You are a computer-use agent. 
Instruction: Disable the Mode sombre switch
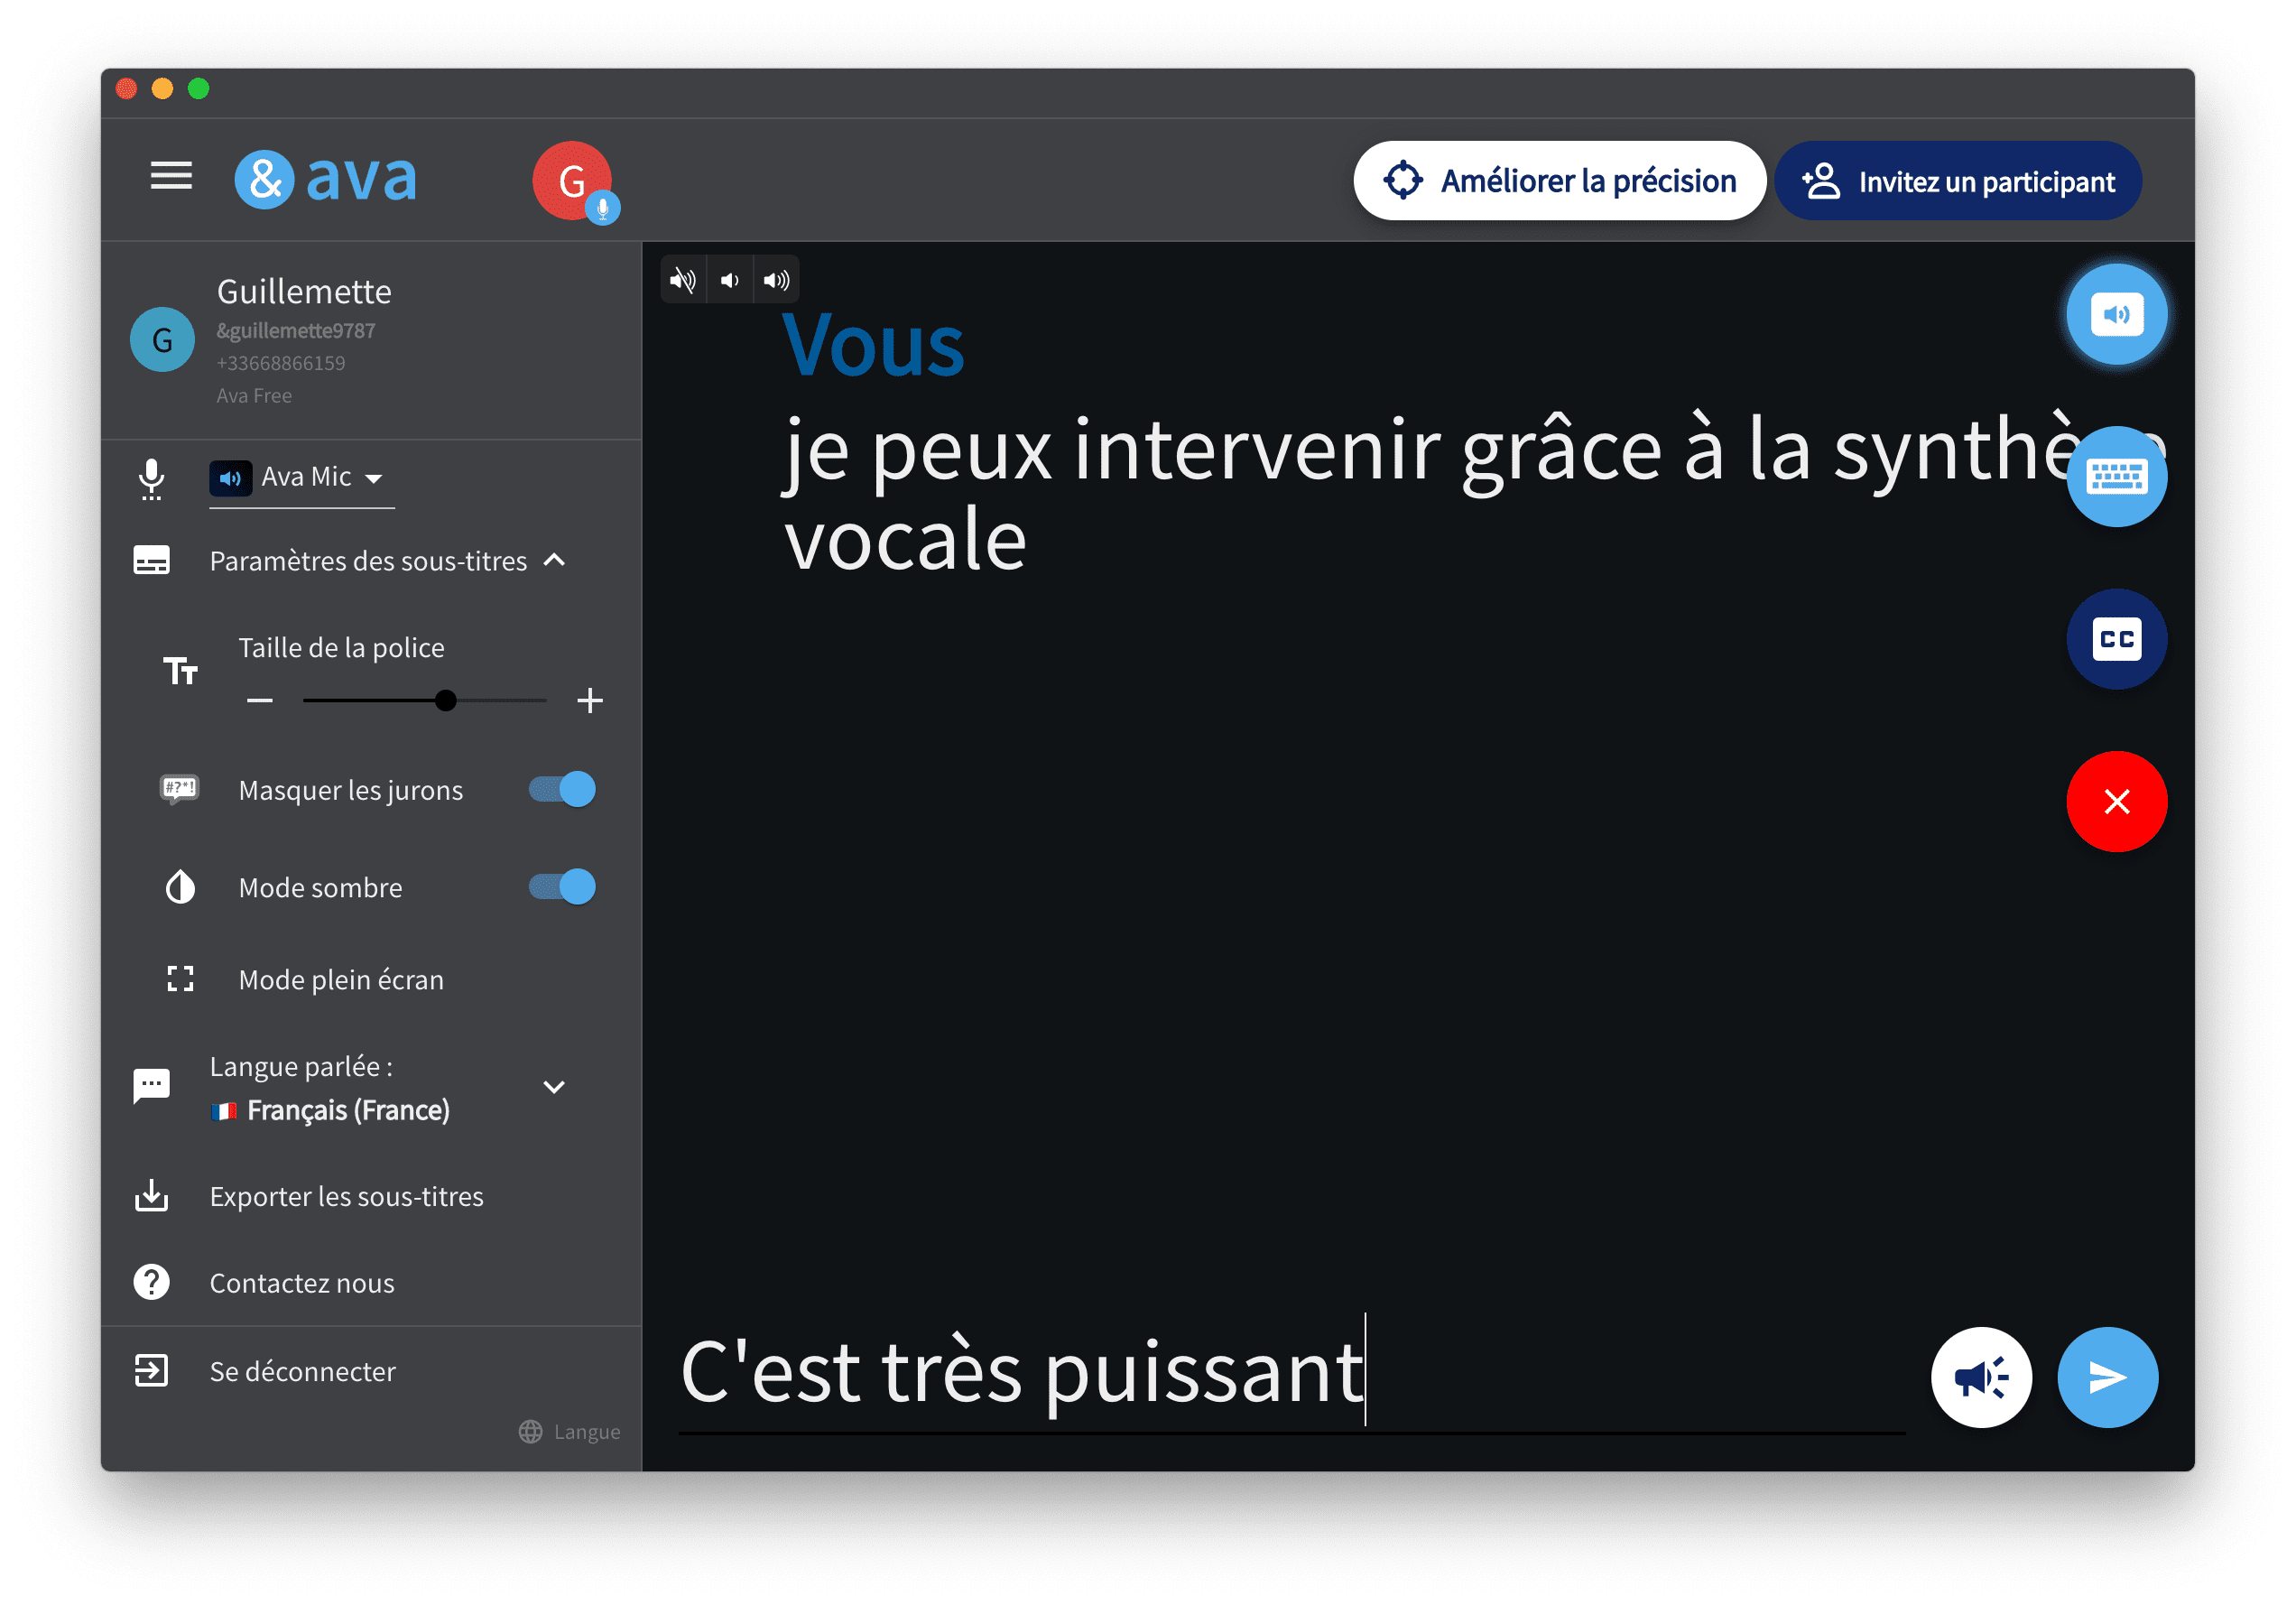pos(562,886)
